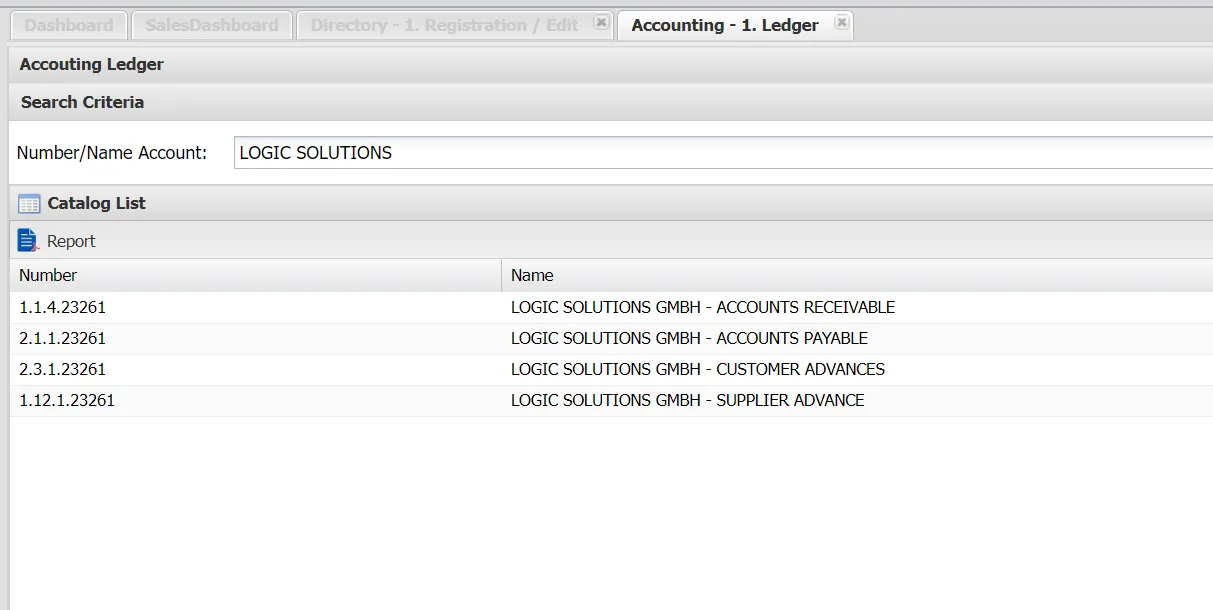Collapse the Search Criteria section header

82,102
